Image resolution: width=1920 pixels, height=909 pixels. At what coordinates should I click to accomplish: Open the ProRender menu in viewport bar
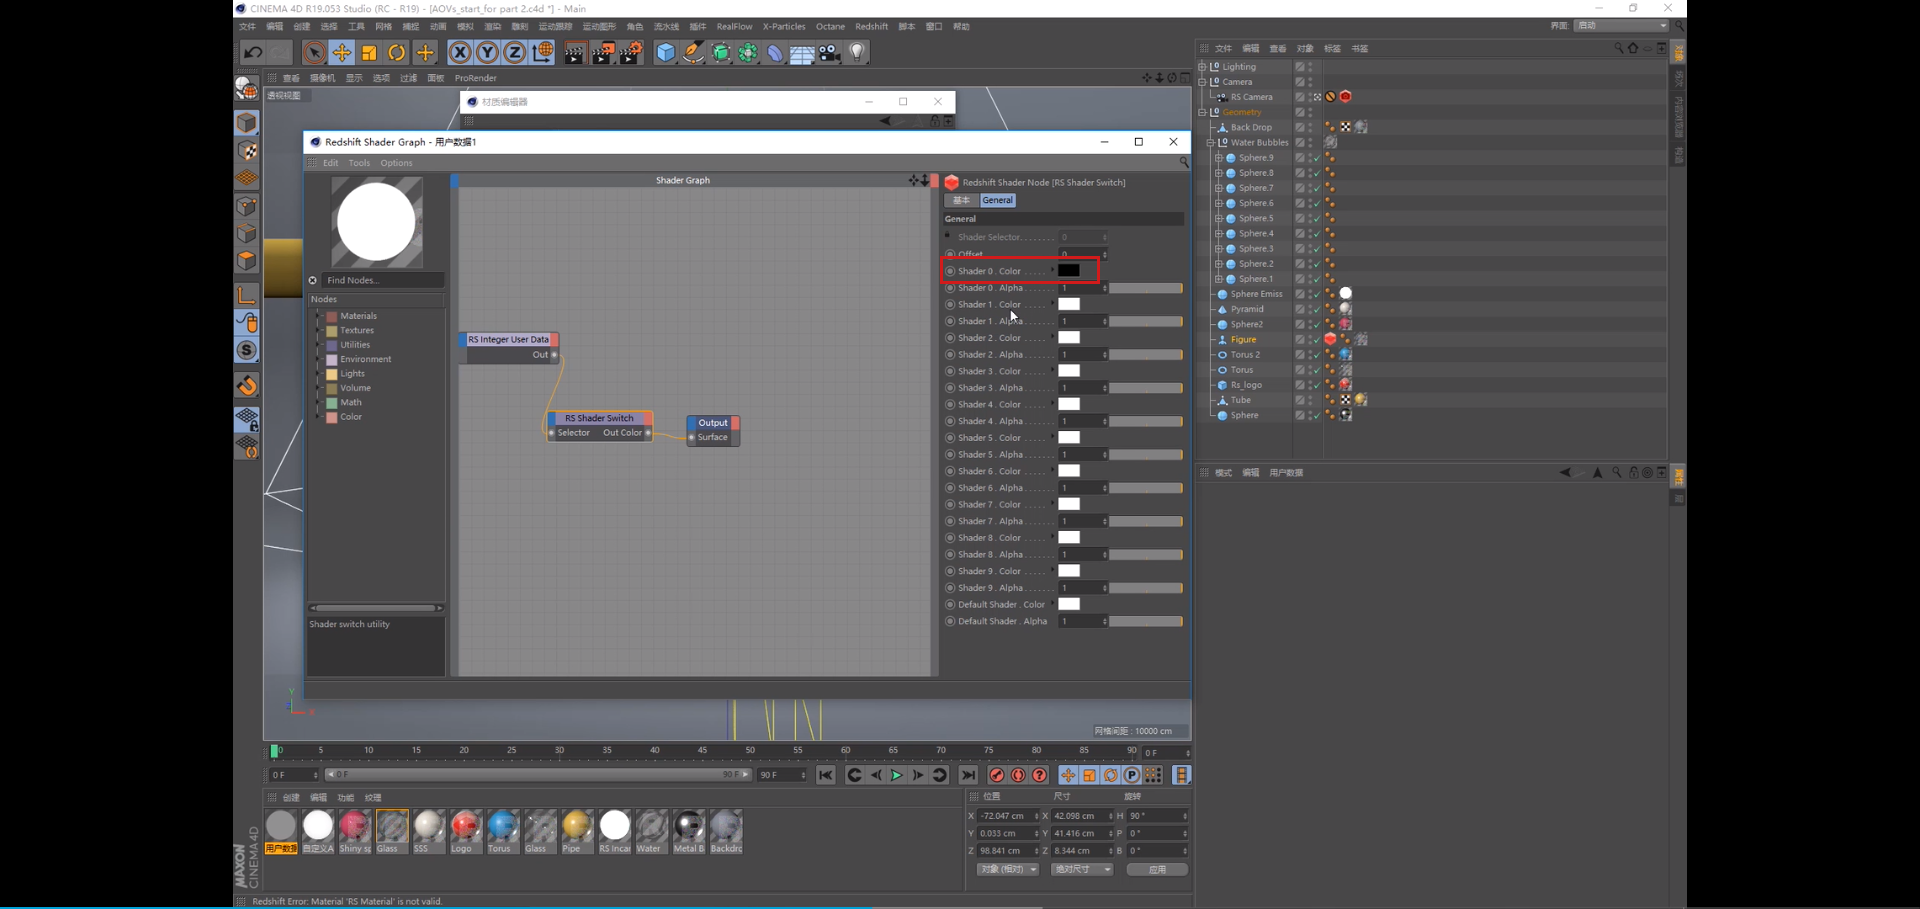476,78
